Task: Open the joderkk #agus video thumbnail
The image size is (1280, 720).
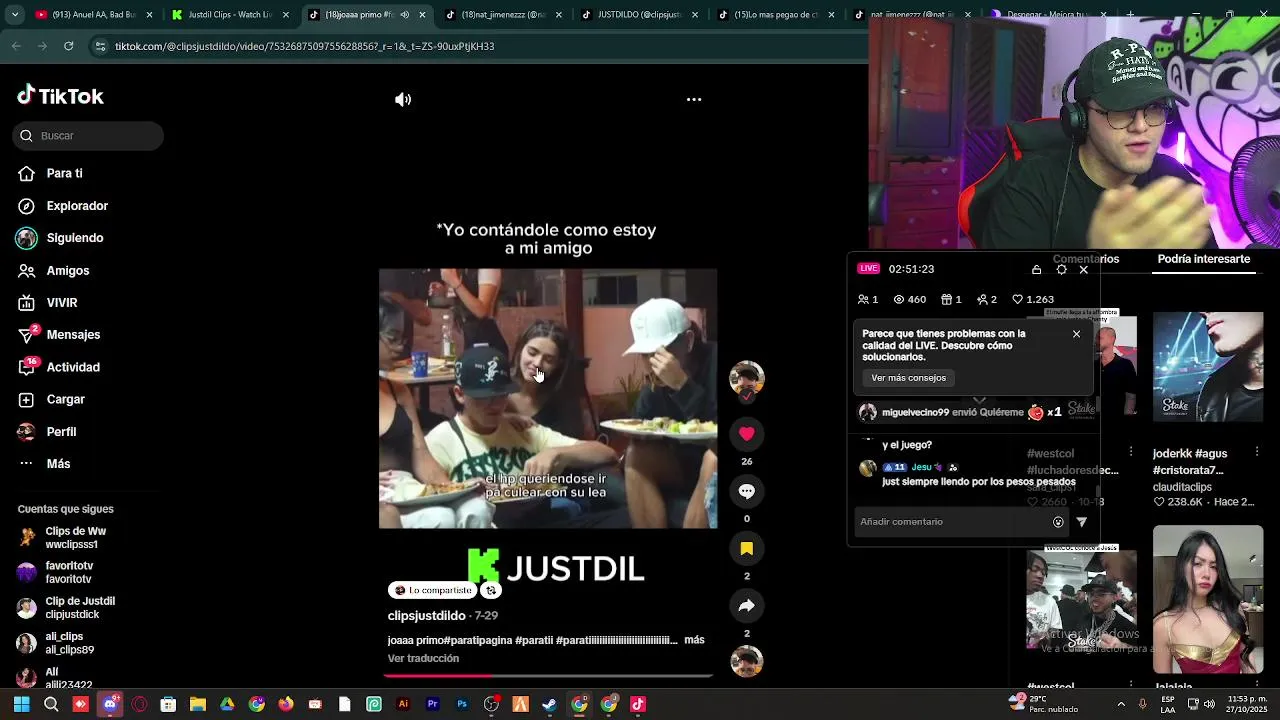Action: 1208,367
